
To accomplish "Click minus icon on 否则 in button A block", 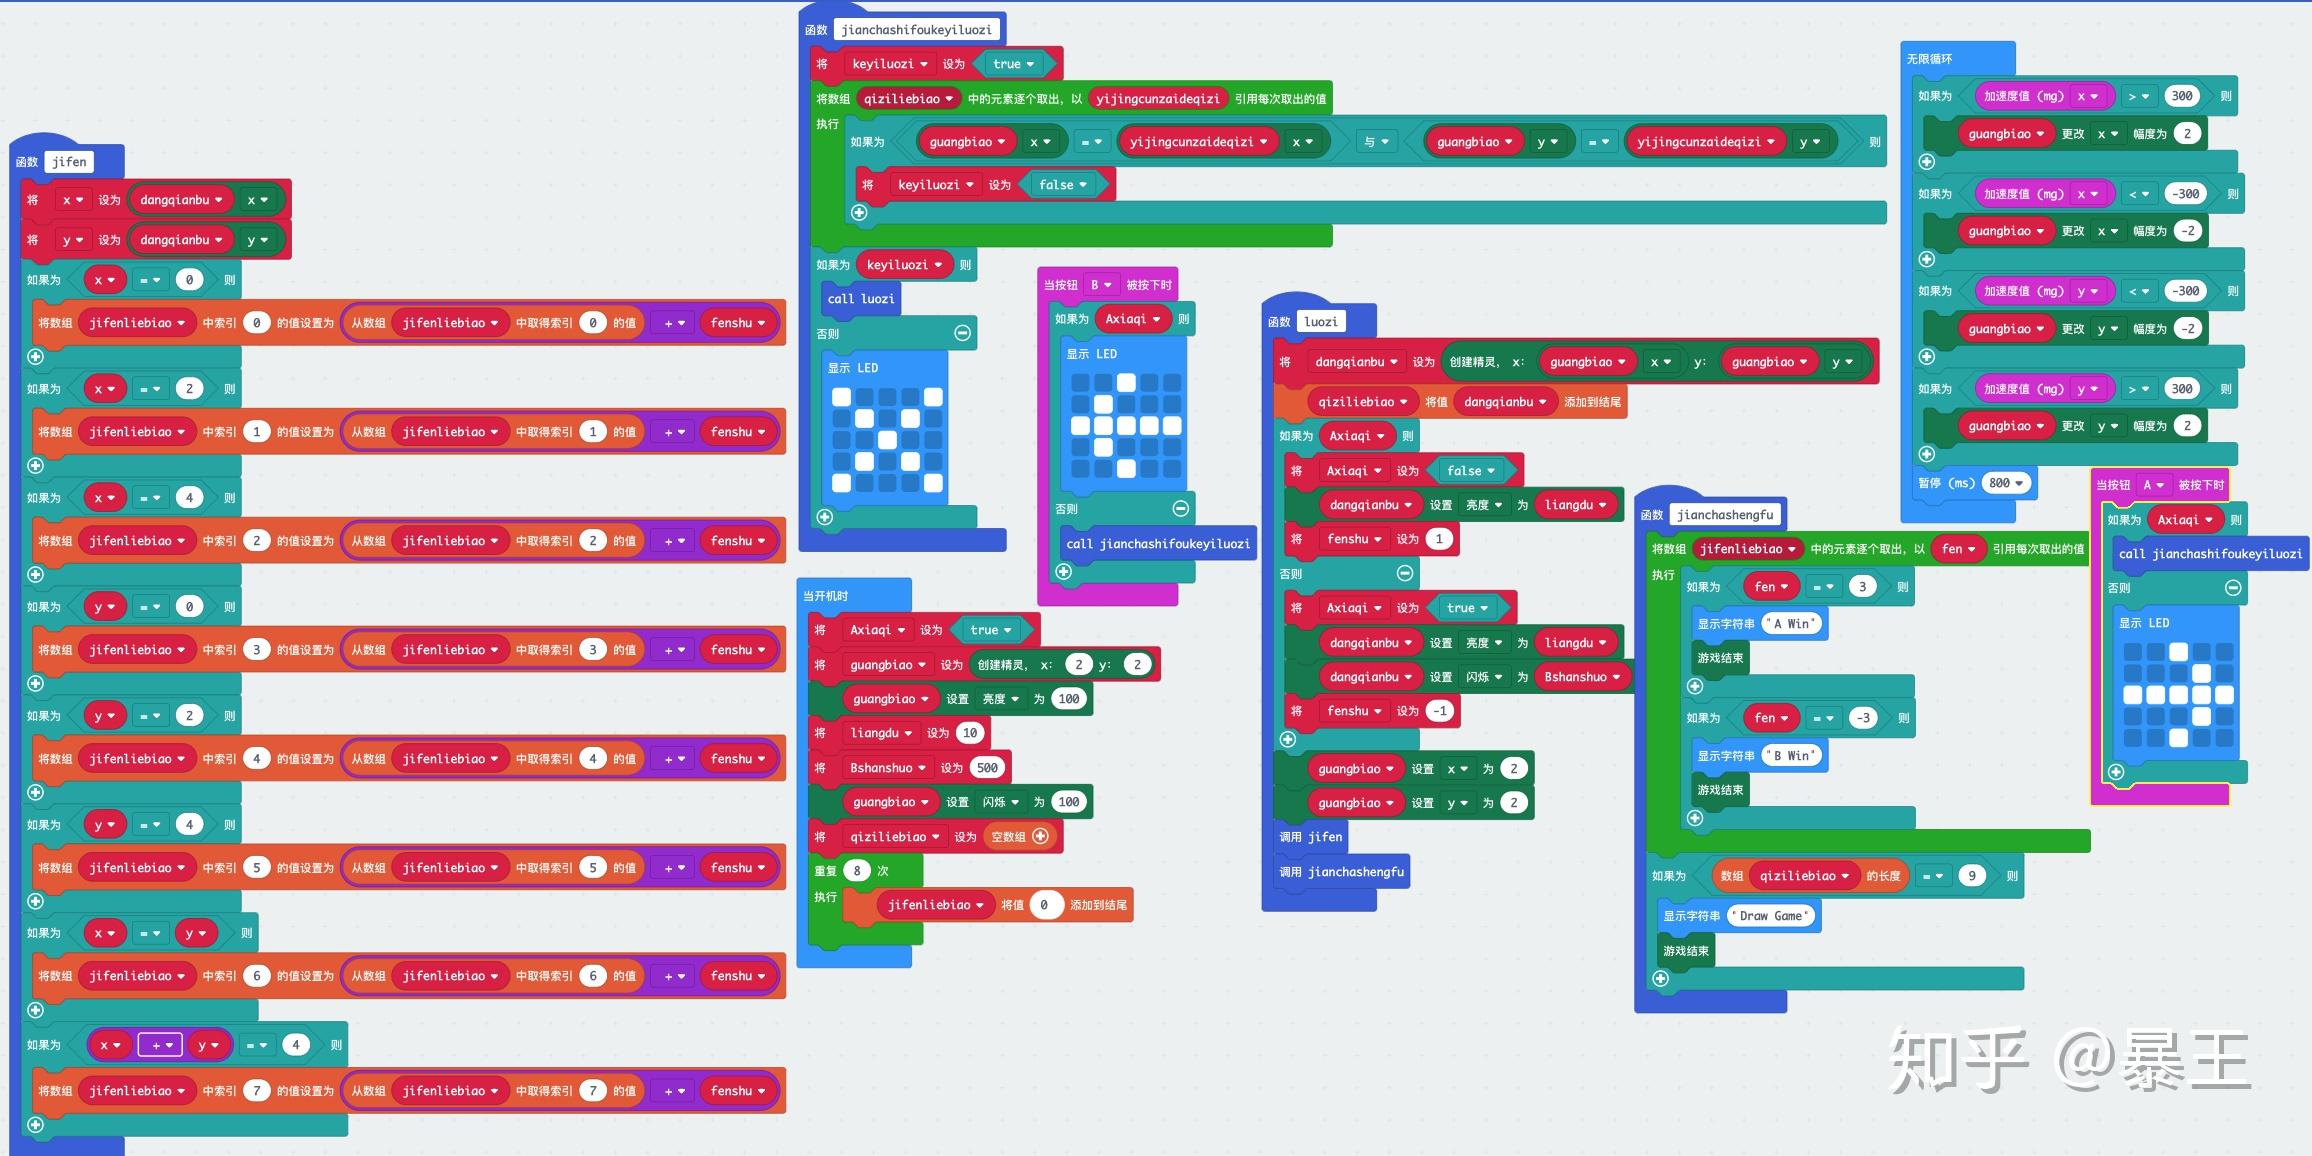I will click(2233, 588).
